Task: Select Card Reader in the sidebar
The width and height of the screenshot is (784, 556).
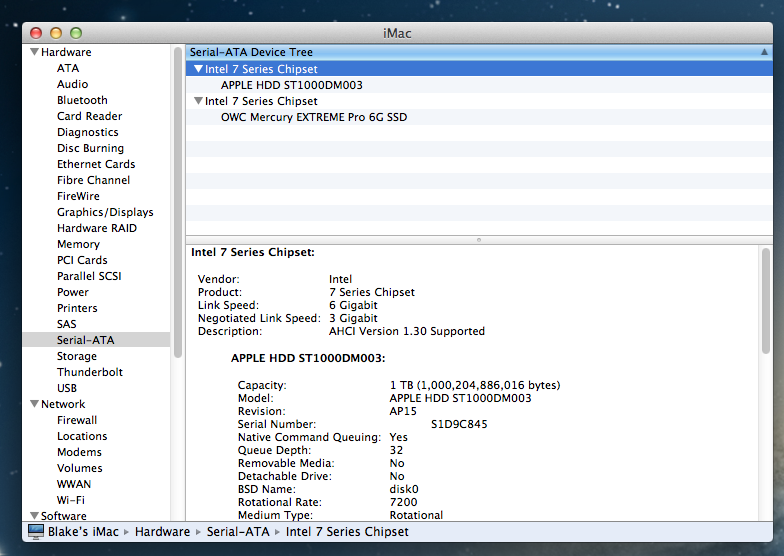Action: [90, 116]
